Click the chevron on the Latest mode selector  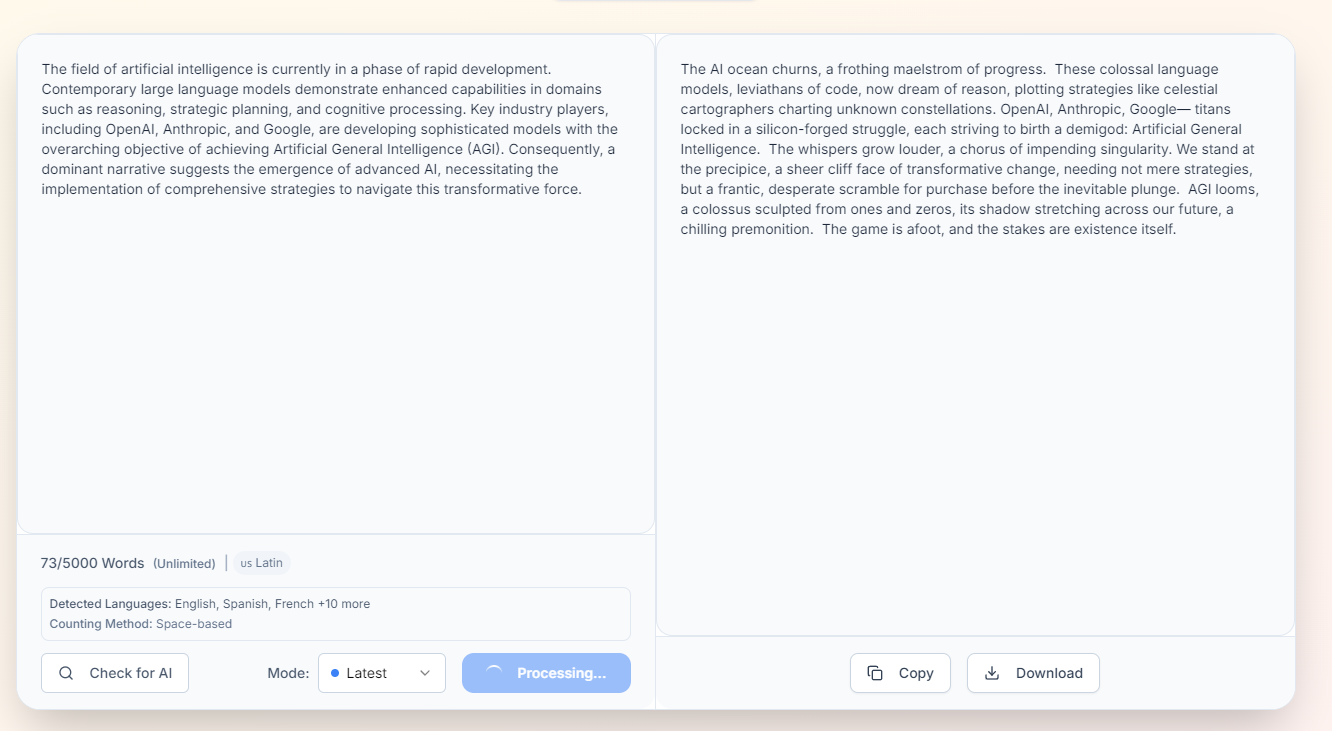click(424, 673)
